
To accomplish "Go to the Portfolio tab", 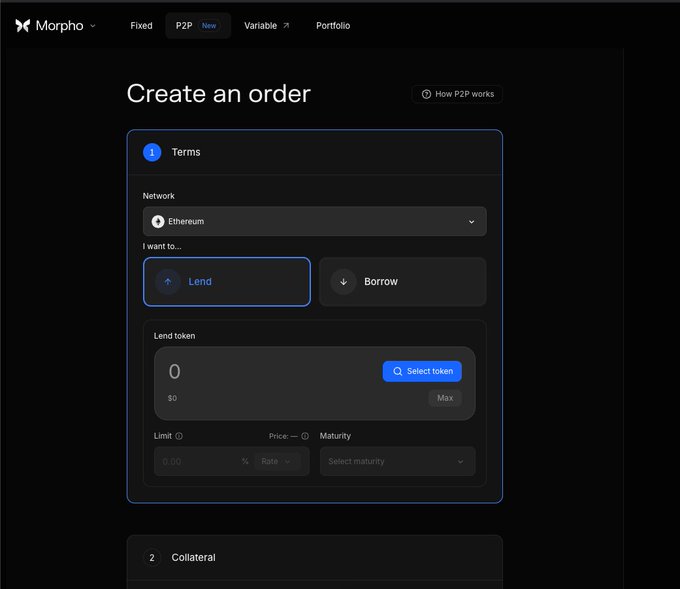I will (x=333, y=26).
